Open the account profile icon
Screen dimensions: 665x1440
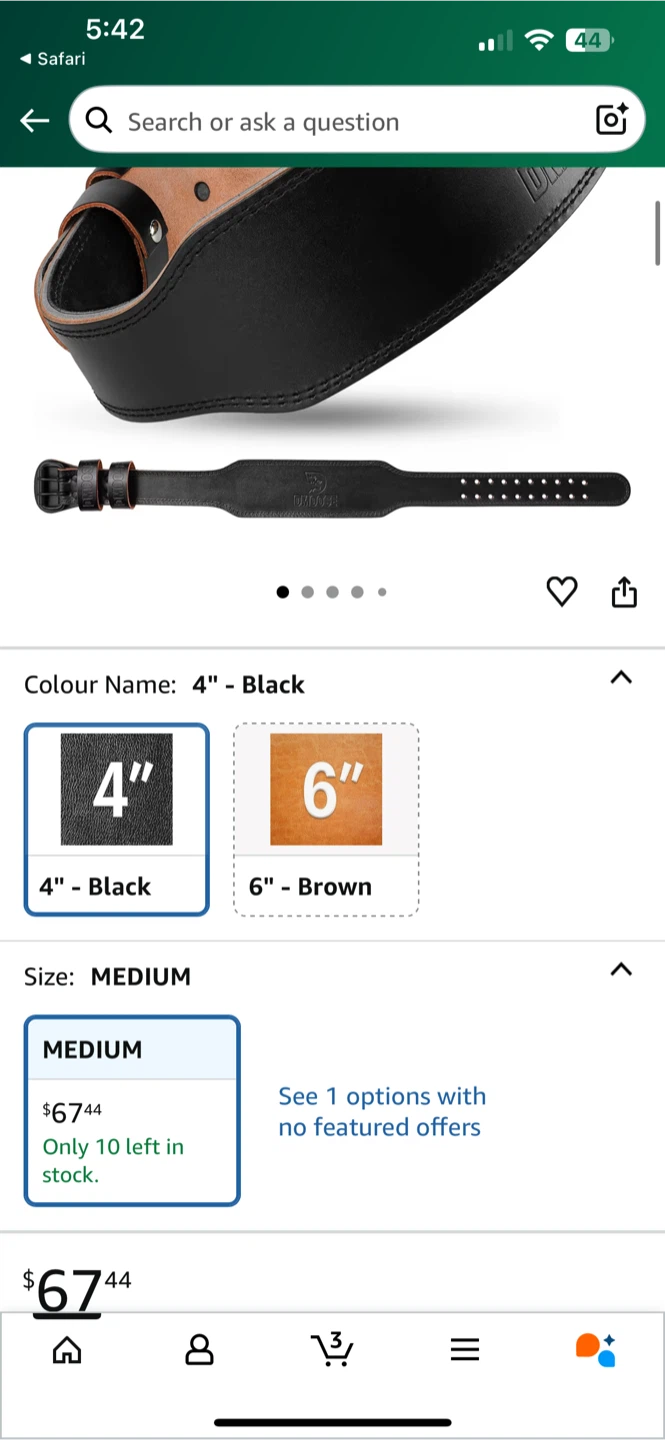pyautogui.click(x=199, y=1350)
